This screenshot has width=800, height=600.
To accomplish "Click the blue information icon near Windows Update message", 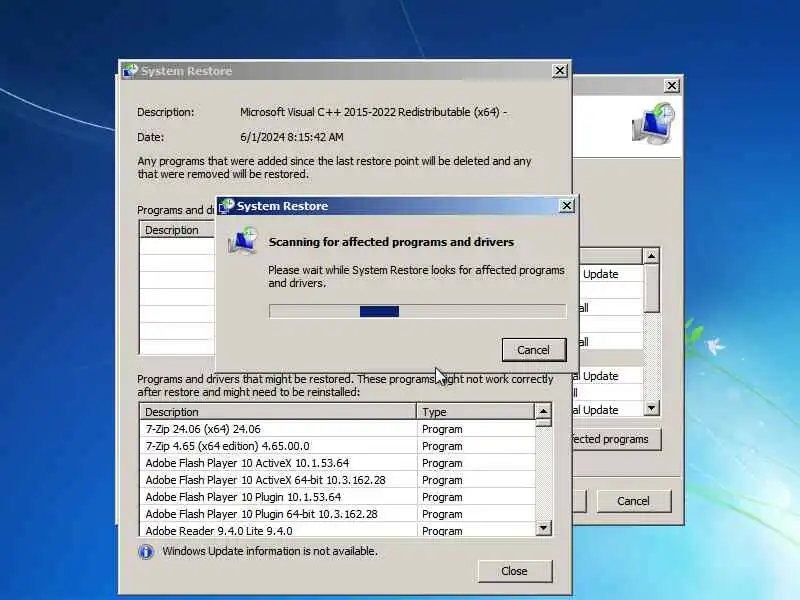I will coord(146,552).
